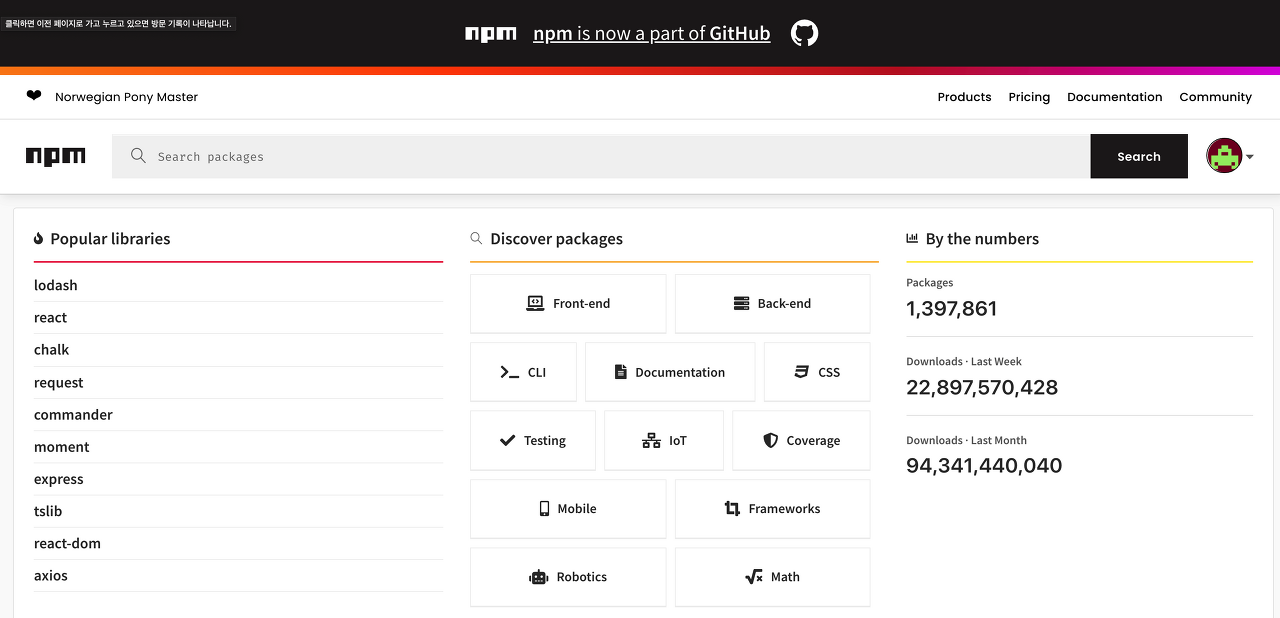The image size is (1280, 618).
Task: Open the moment library link
Action: (x=62, y=446)
